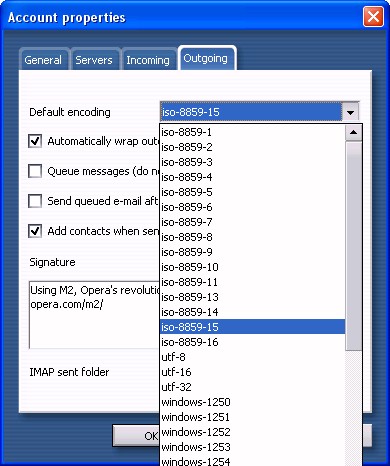Pick windows-1252 in the encoding list
Image resolution: width=390 pixels, height=466 pixels.
click(252, 432)
